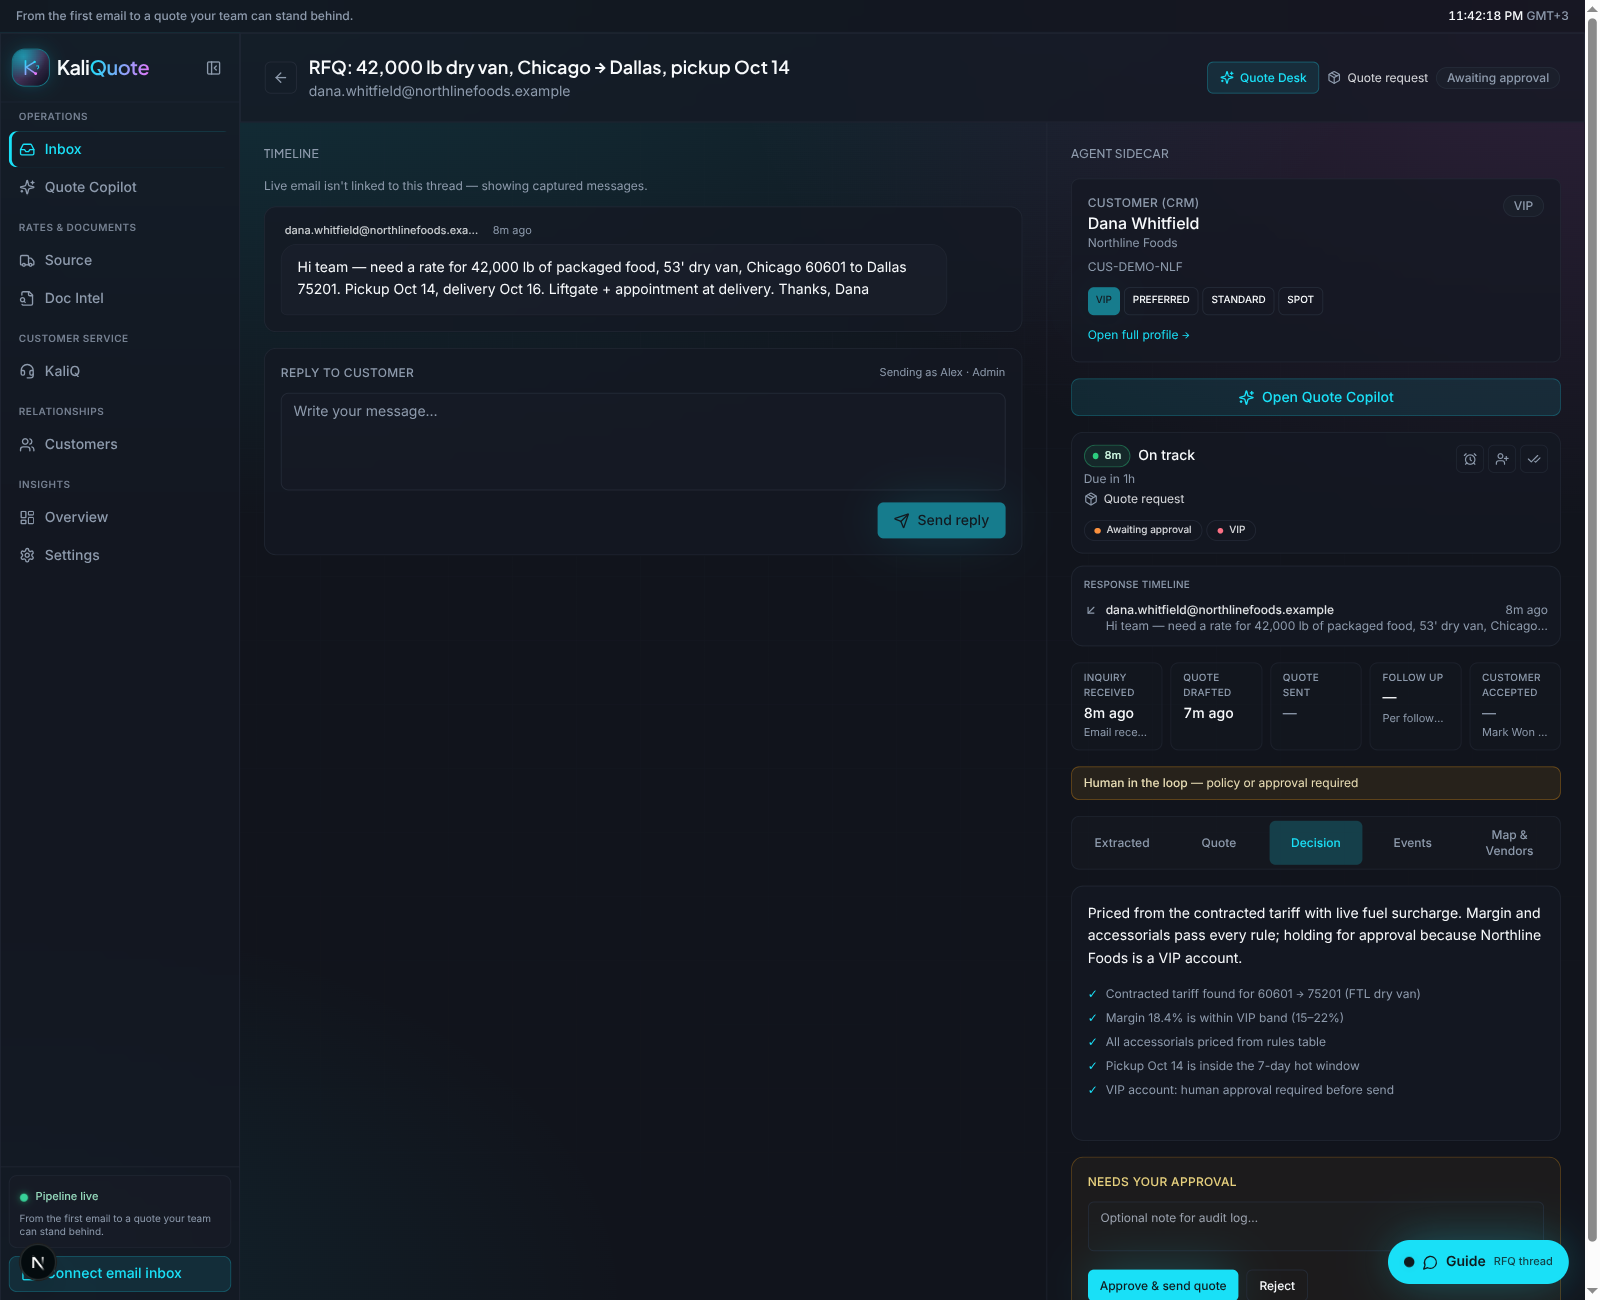Viewport: 1600px width, 1300px height.
Task: Focus the reply message text box
Action: point(643,441)
